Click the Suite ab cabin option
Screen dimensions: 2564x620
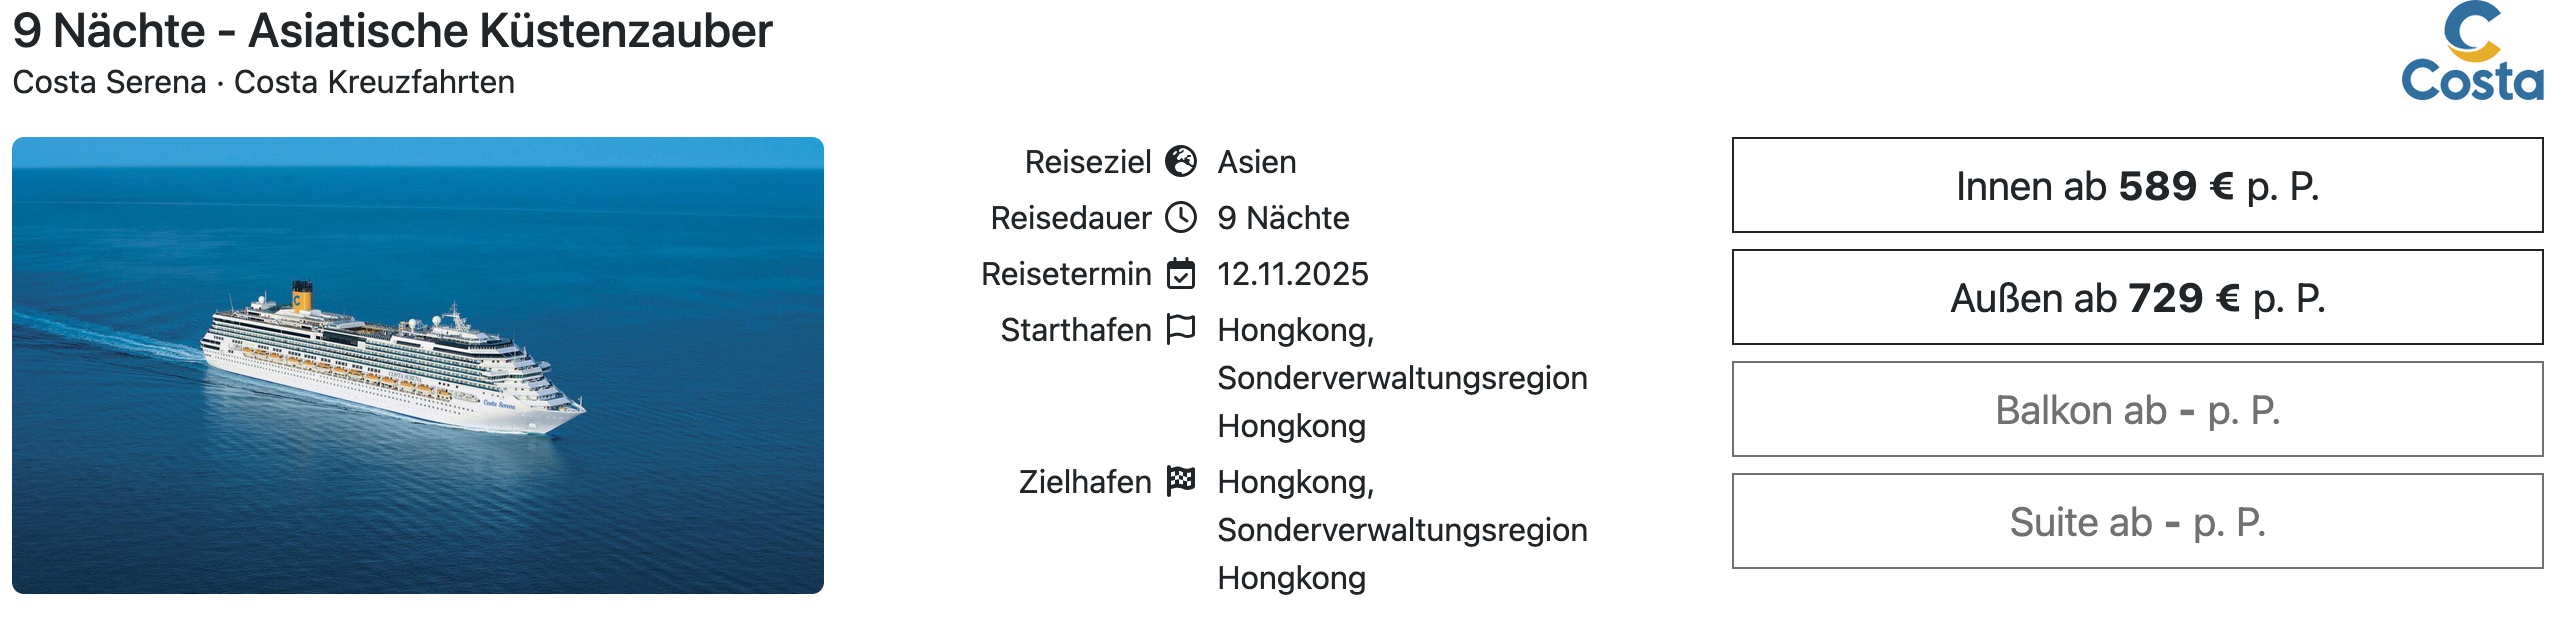click(2137, 522)
